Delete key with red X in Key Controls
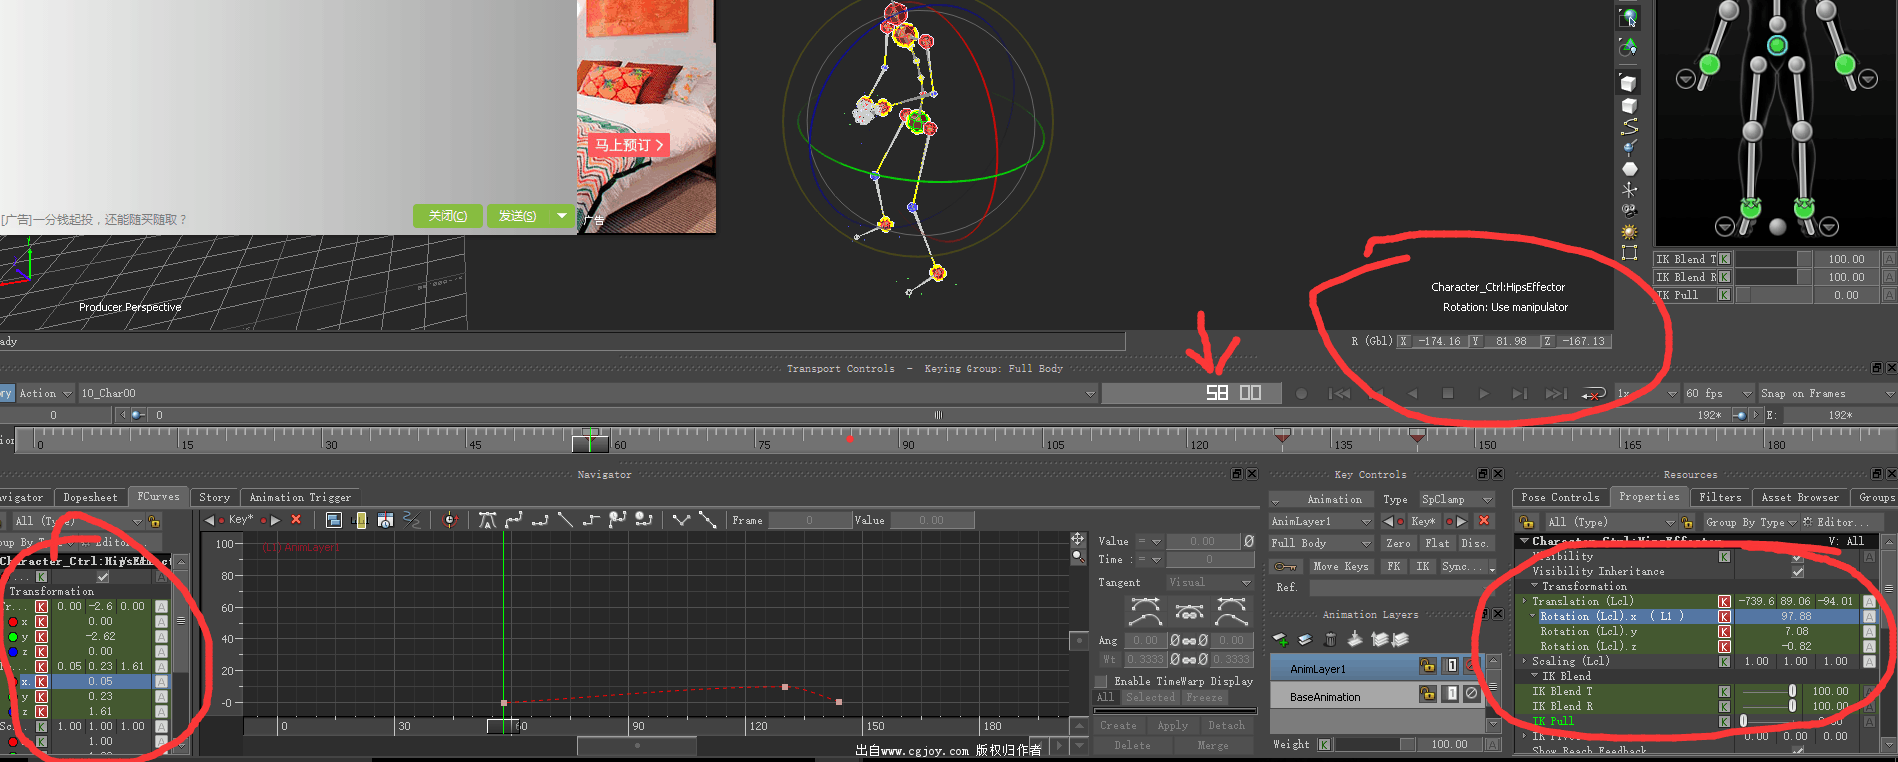1898x762 pixels. (x=1484, y=521)
